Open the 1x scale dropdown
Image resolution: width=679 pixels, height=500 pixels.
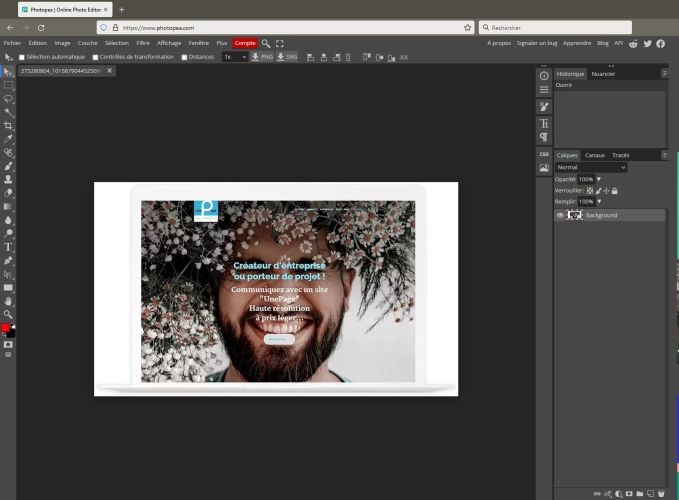pyautogui.click(x=235, y=57)
